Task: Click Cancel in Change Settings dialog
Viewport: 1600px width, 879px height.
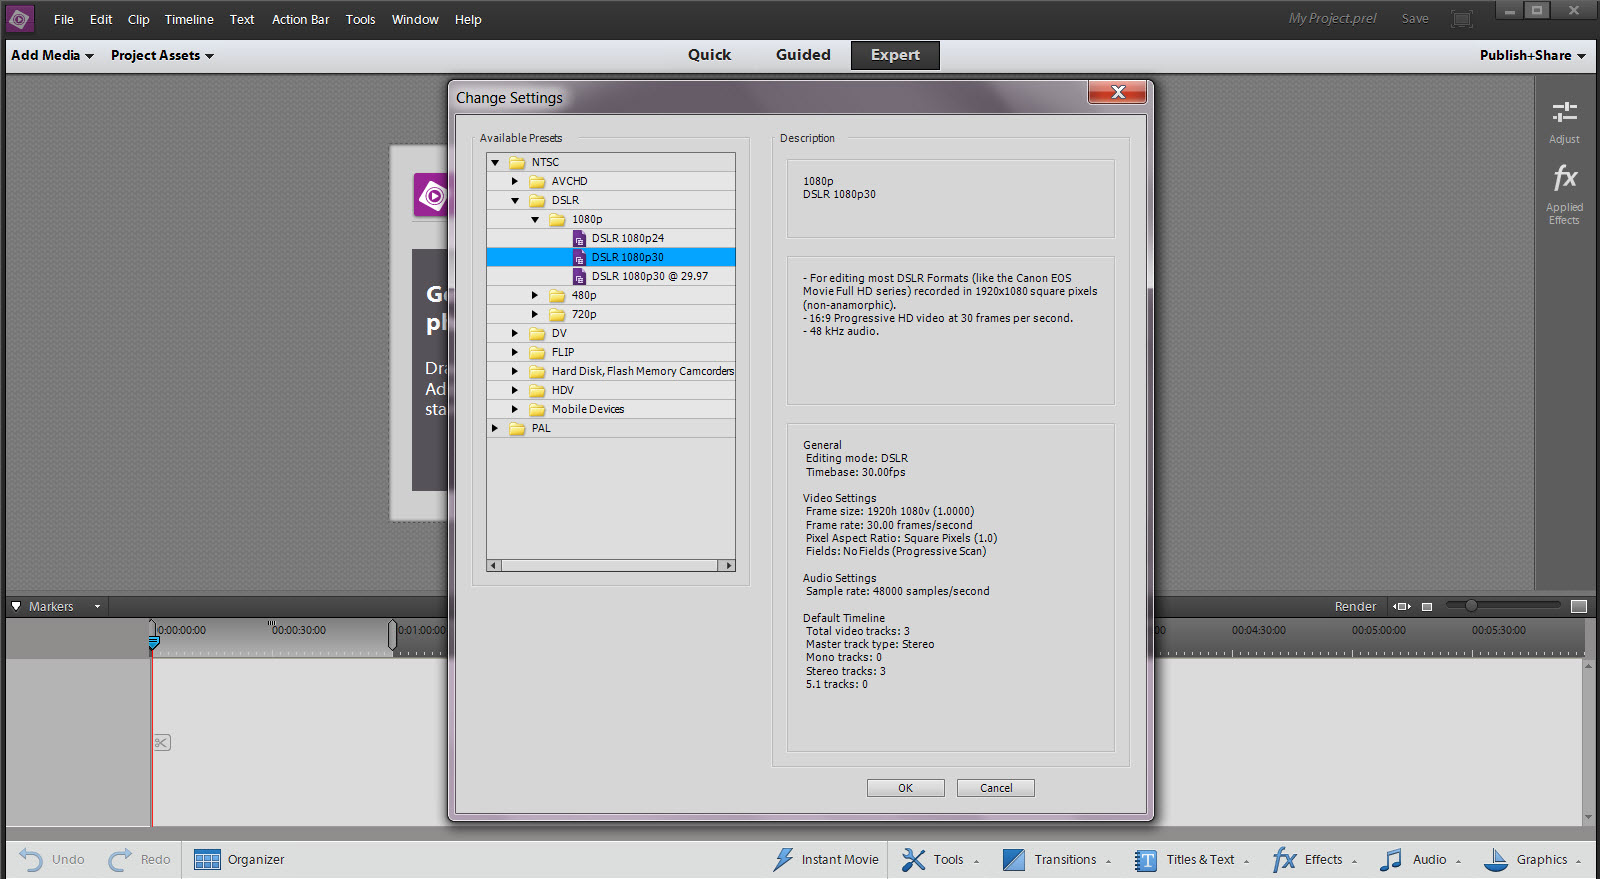Action: (x=996, y=788)
